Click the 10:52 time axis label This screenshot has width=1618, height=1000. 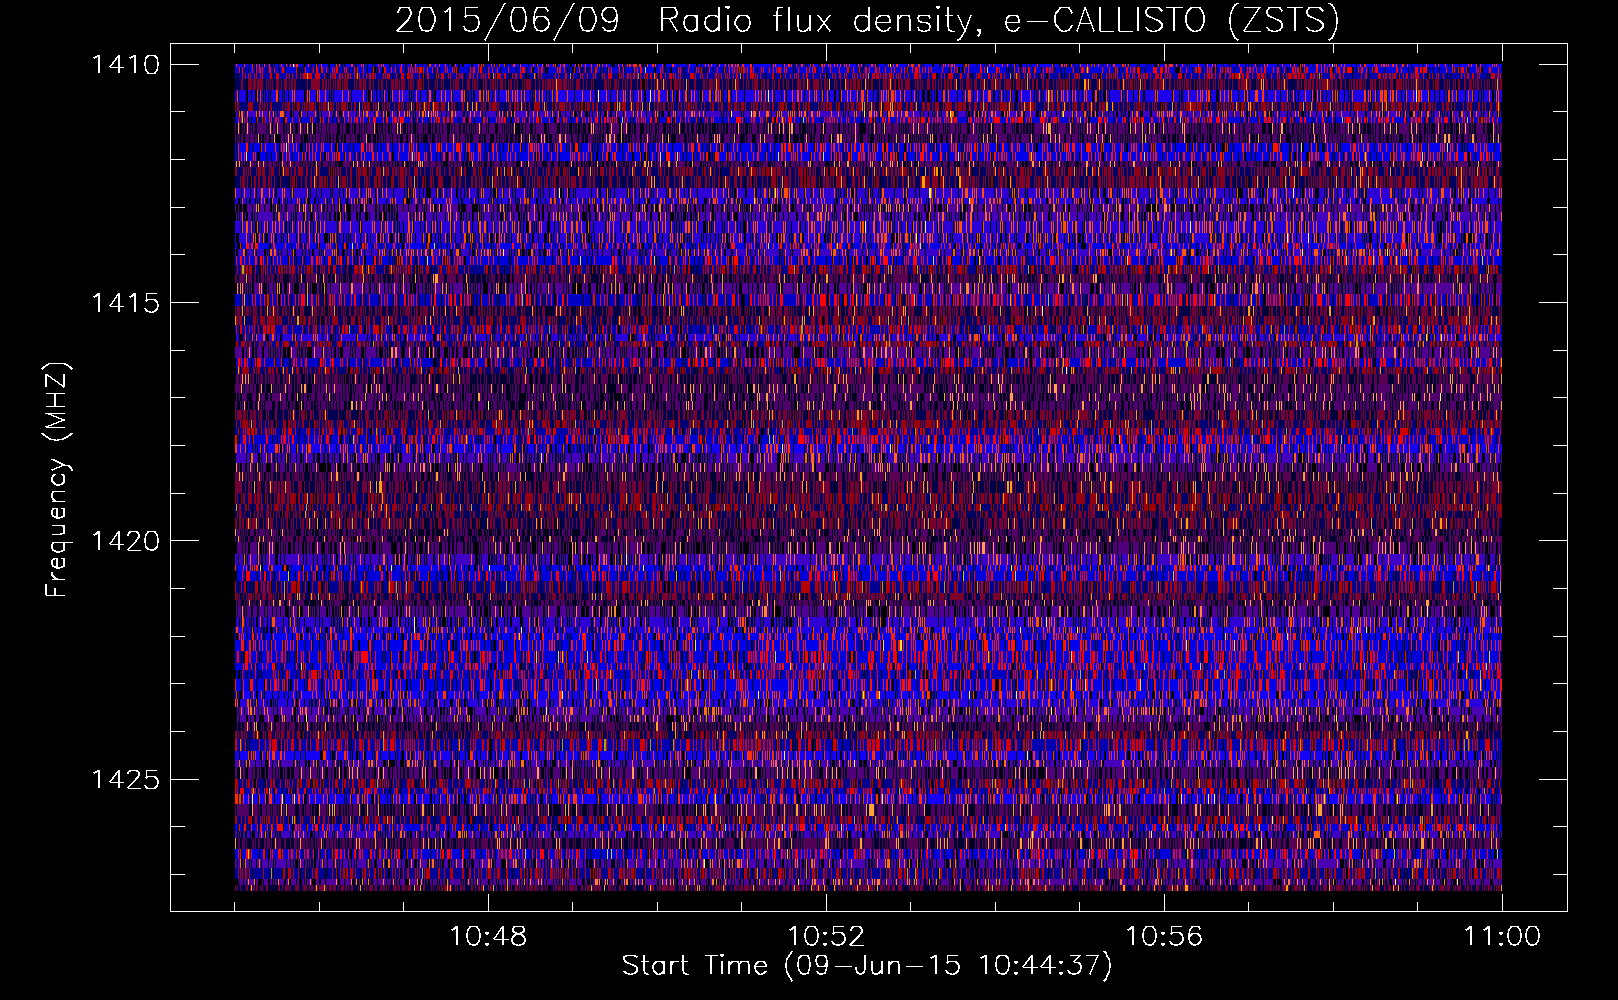click(826, 937)
